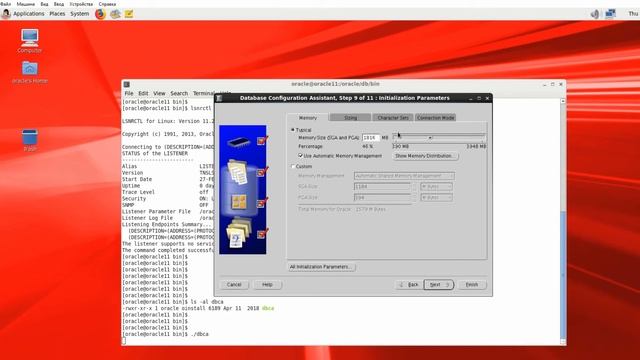Click the Файл menu of the VM window

(x=6, y=4)
